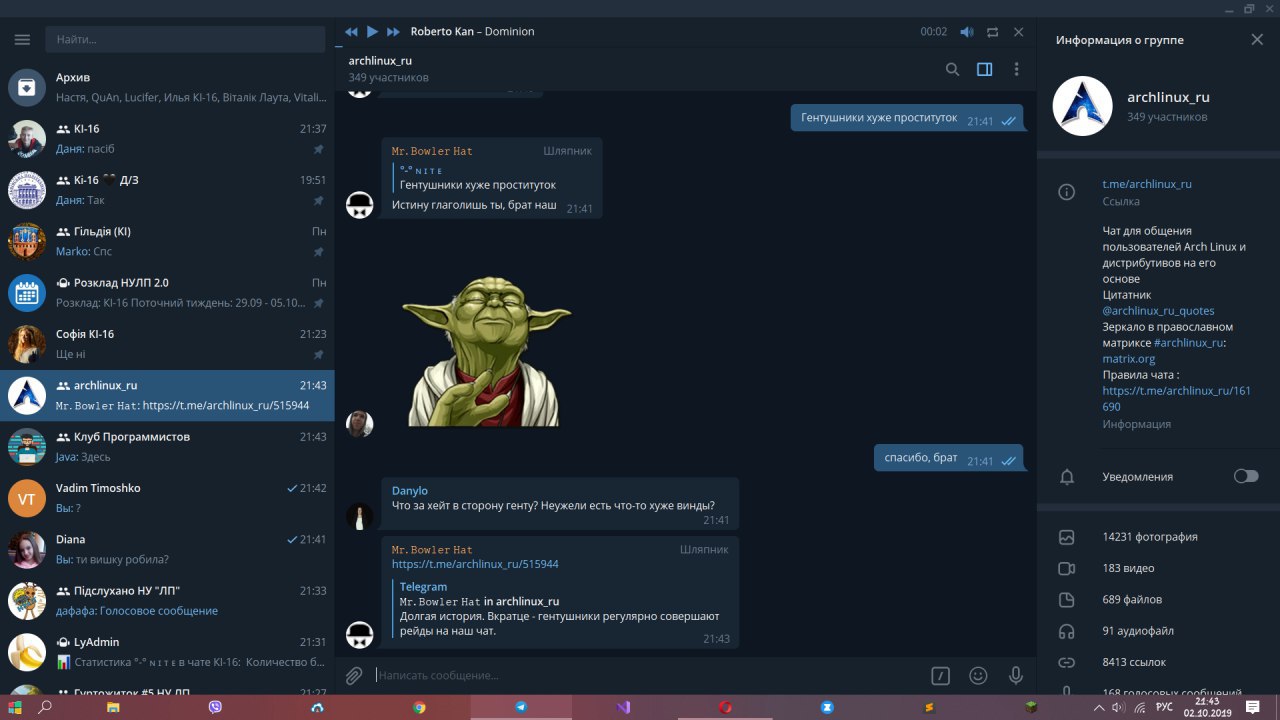
Task: Open the Windows notification center
Action: coord(1253,707)
